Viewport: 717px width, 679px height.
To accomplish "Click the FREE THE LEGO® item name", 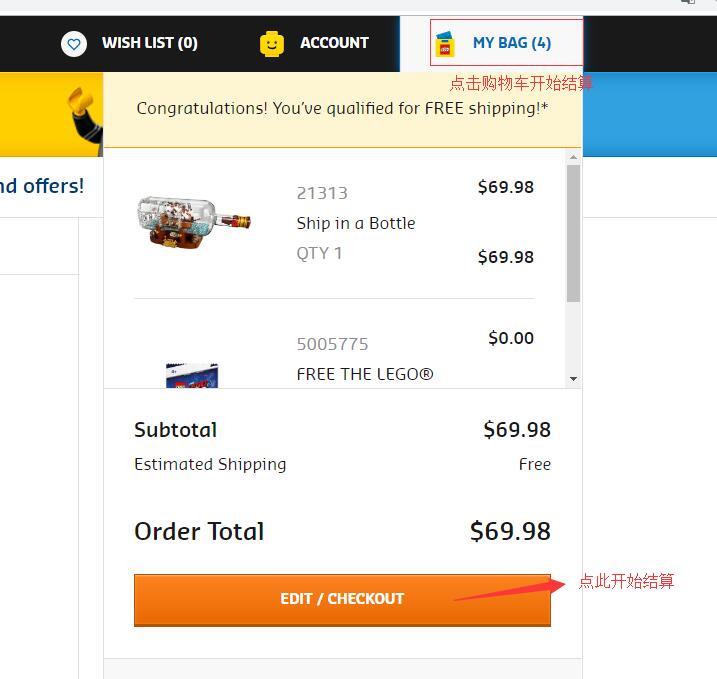I will coord(365,375).
